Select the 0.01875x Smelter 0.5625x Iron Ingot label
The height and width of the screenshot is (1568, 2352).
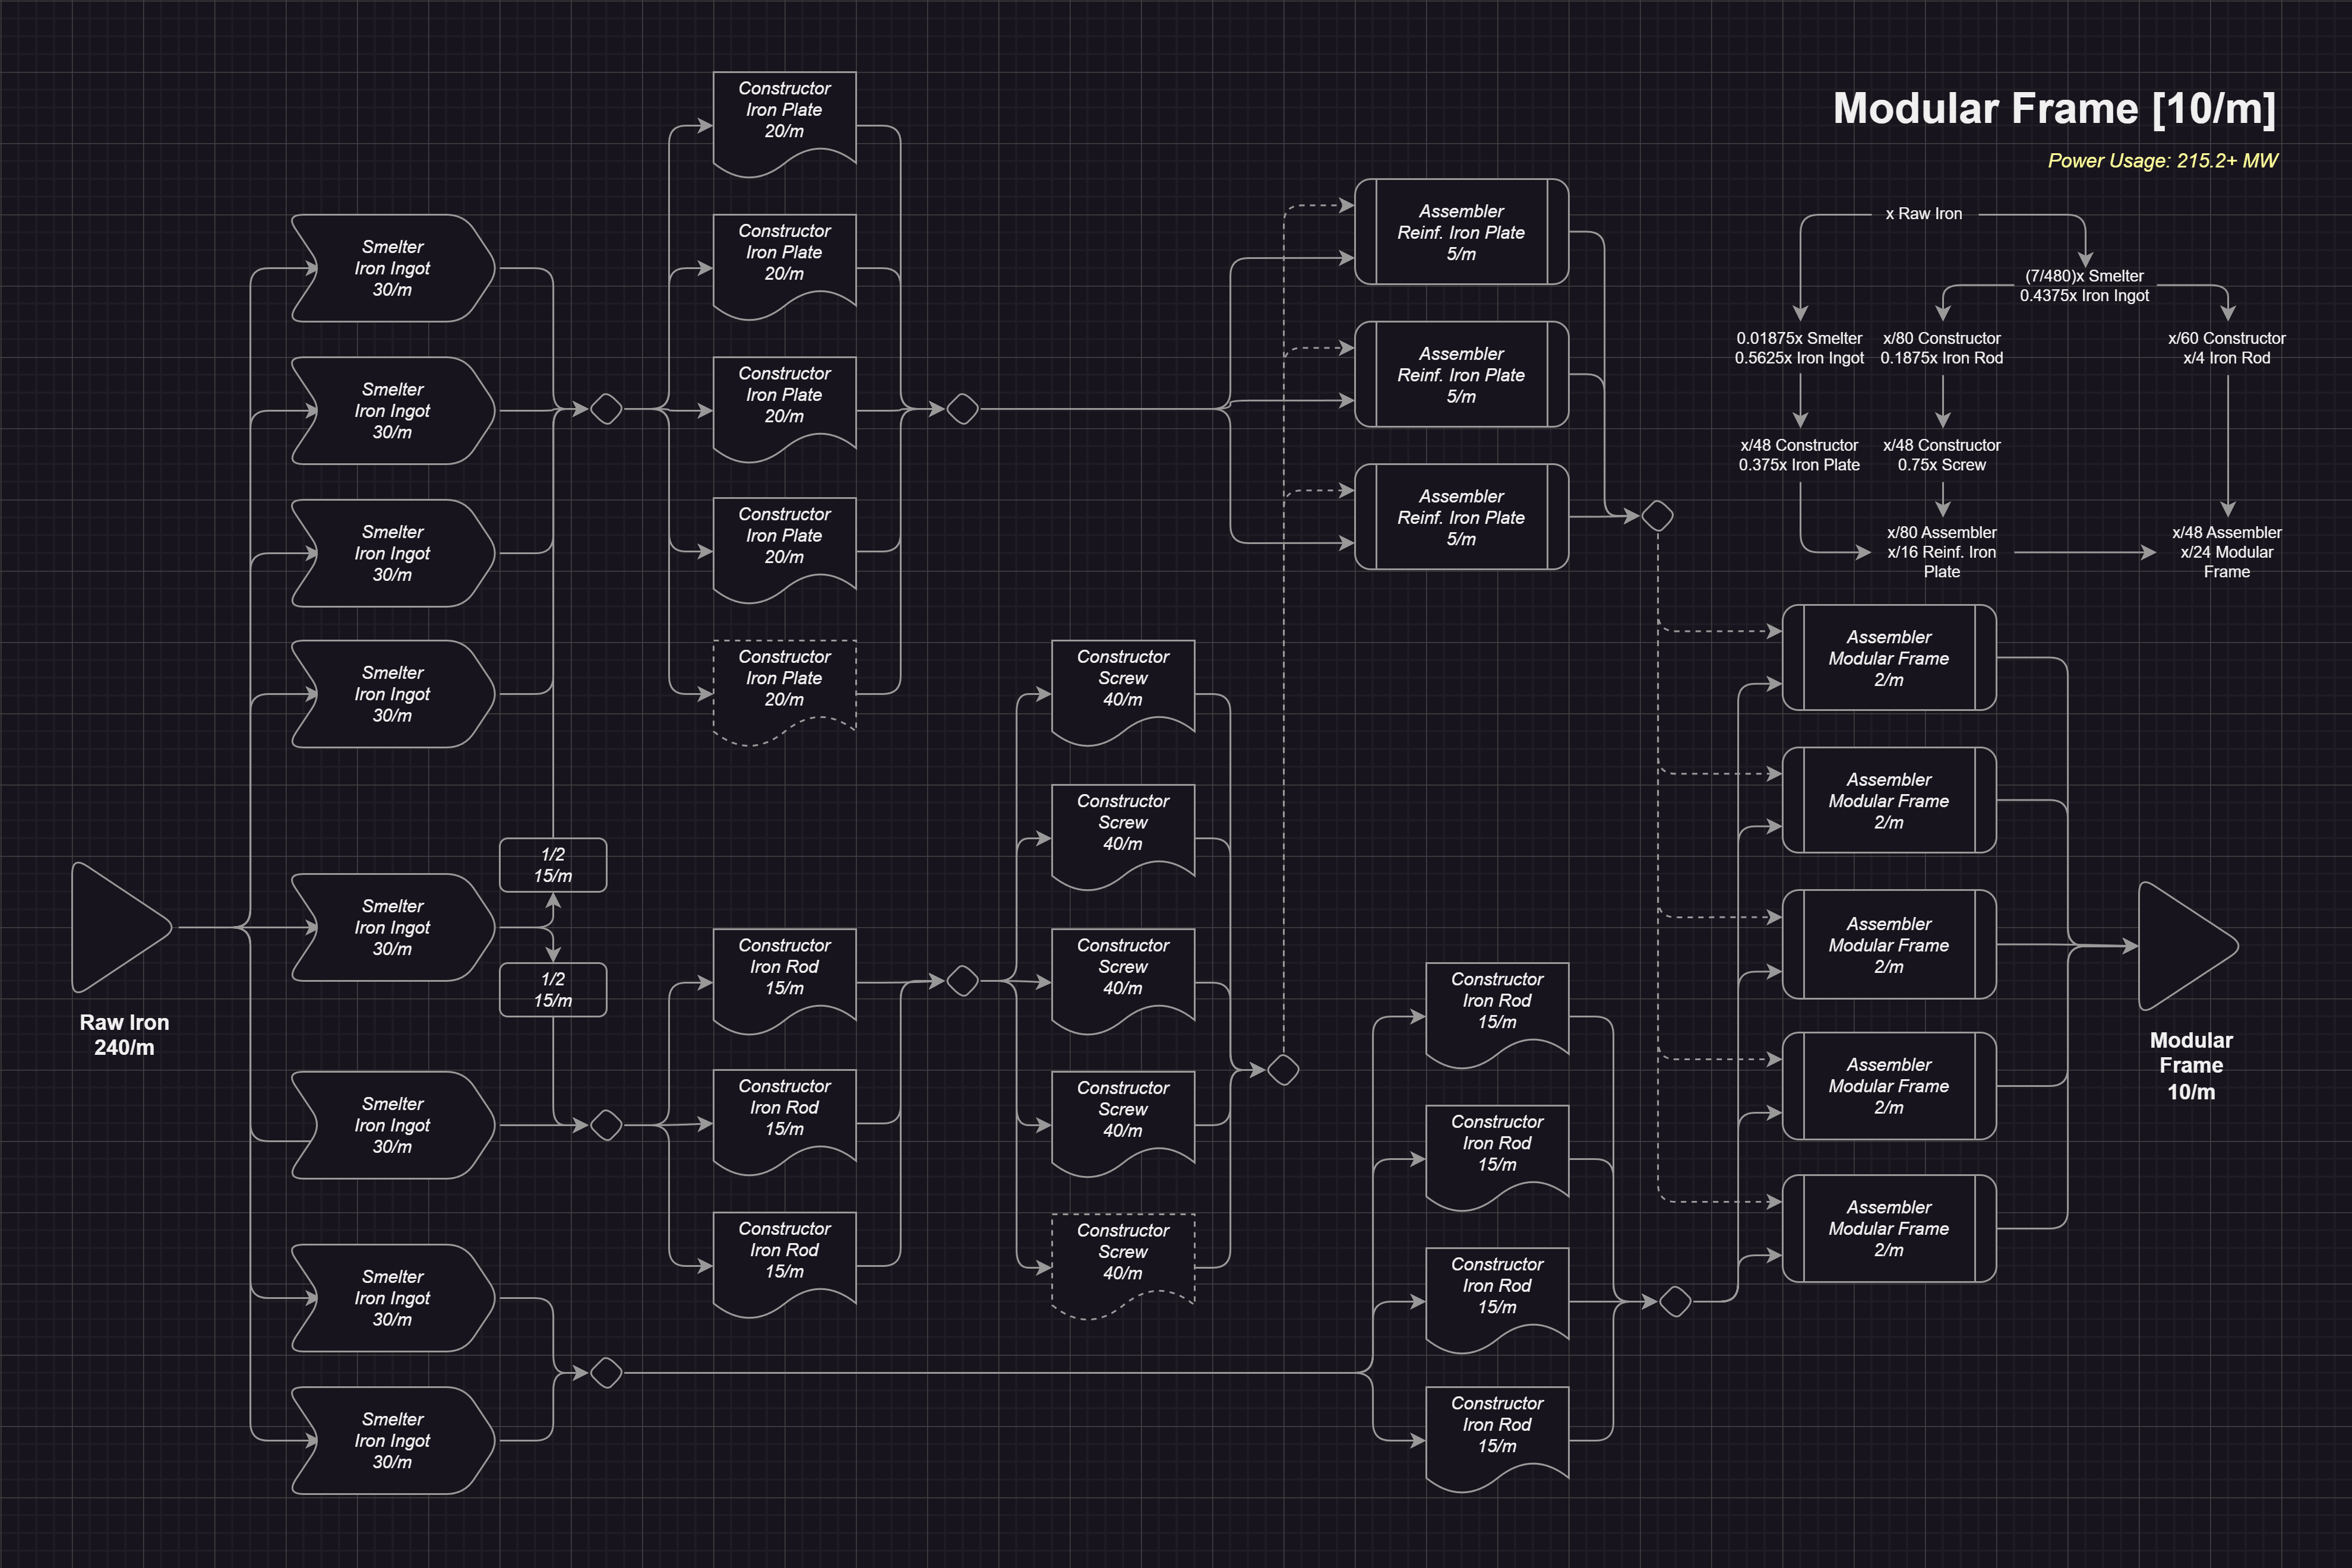[1799, 348]
